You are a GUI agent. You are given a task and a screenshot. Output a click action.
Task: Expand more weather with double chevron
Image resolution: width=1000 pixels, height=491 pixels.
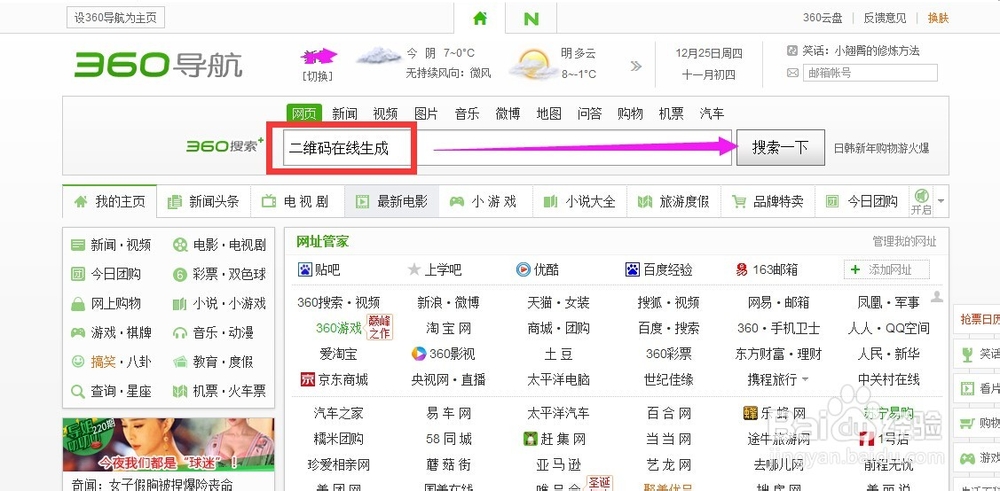(636, 66)
